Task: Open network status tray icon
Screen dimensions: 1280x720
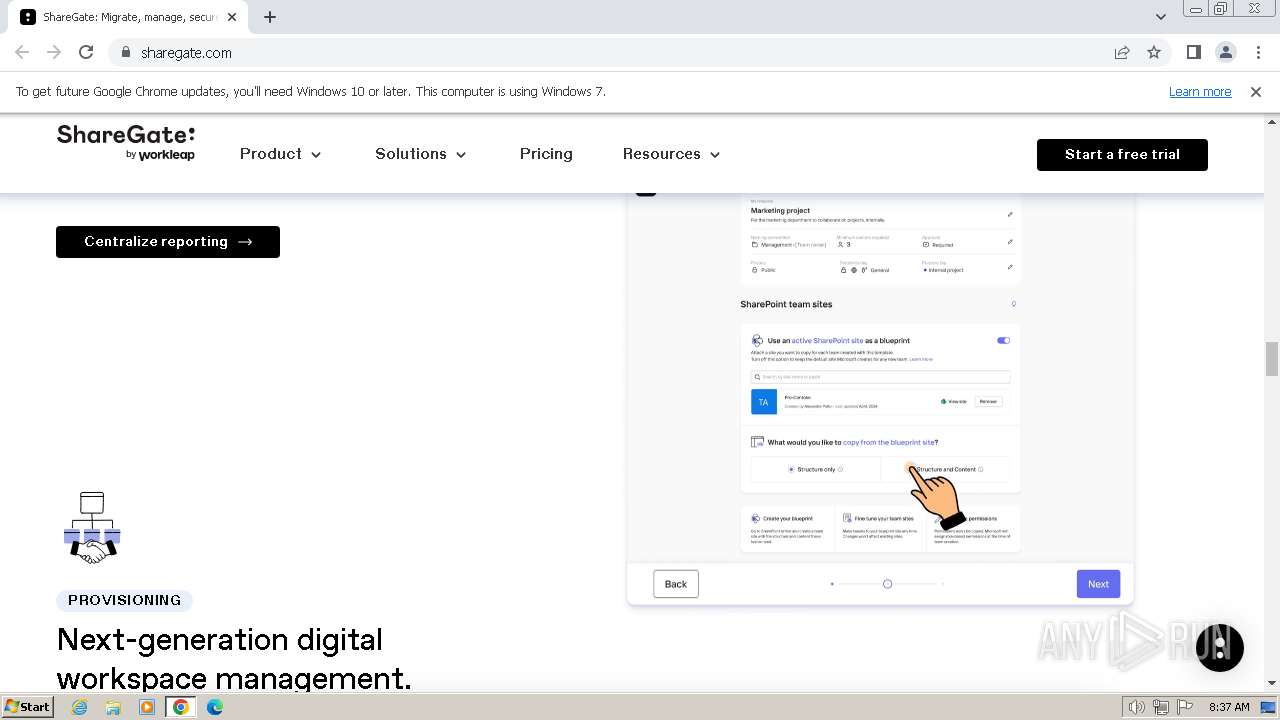Action: (x=1161, y=707)
